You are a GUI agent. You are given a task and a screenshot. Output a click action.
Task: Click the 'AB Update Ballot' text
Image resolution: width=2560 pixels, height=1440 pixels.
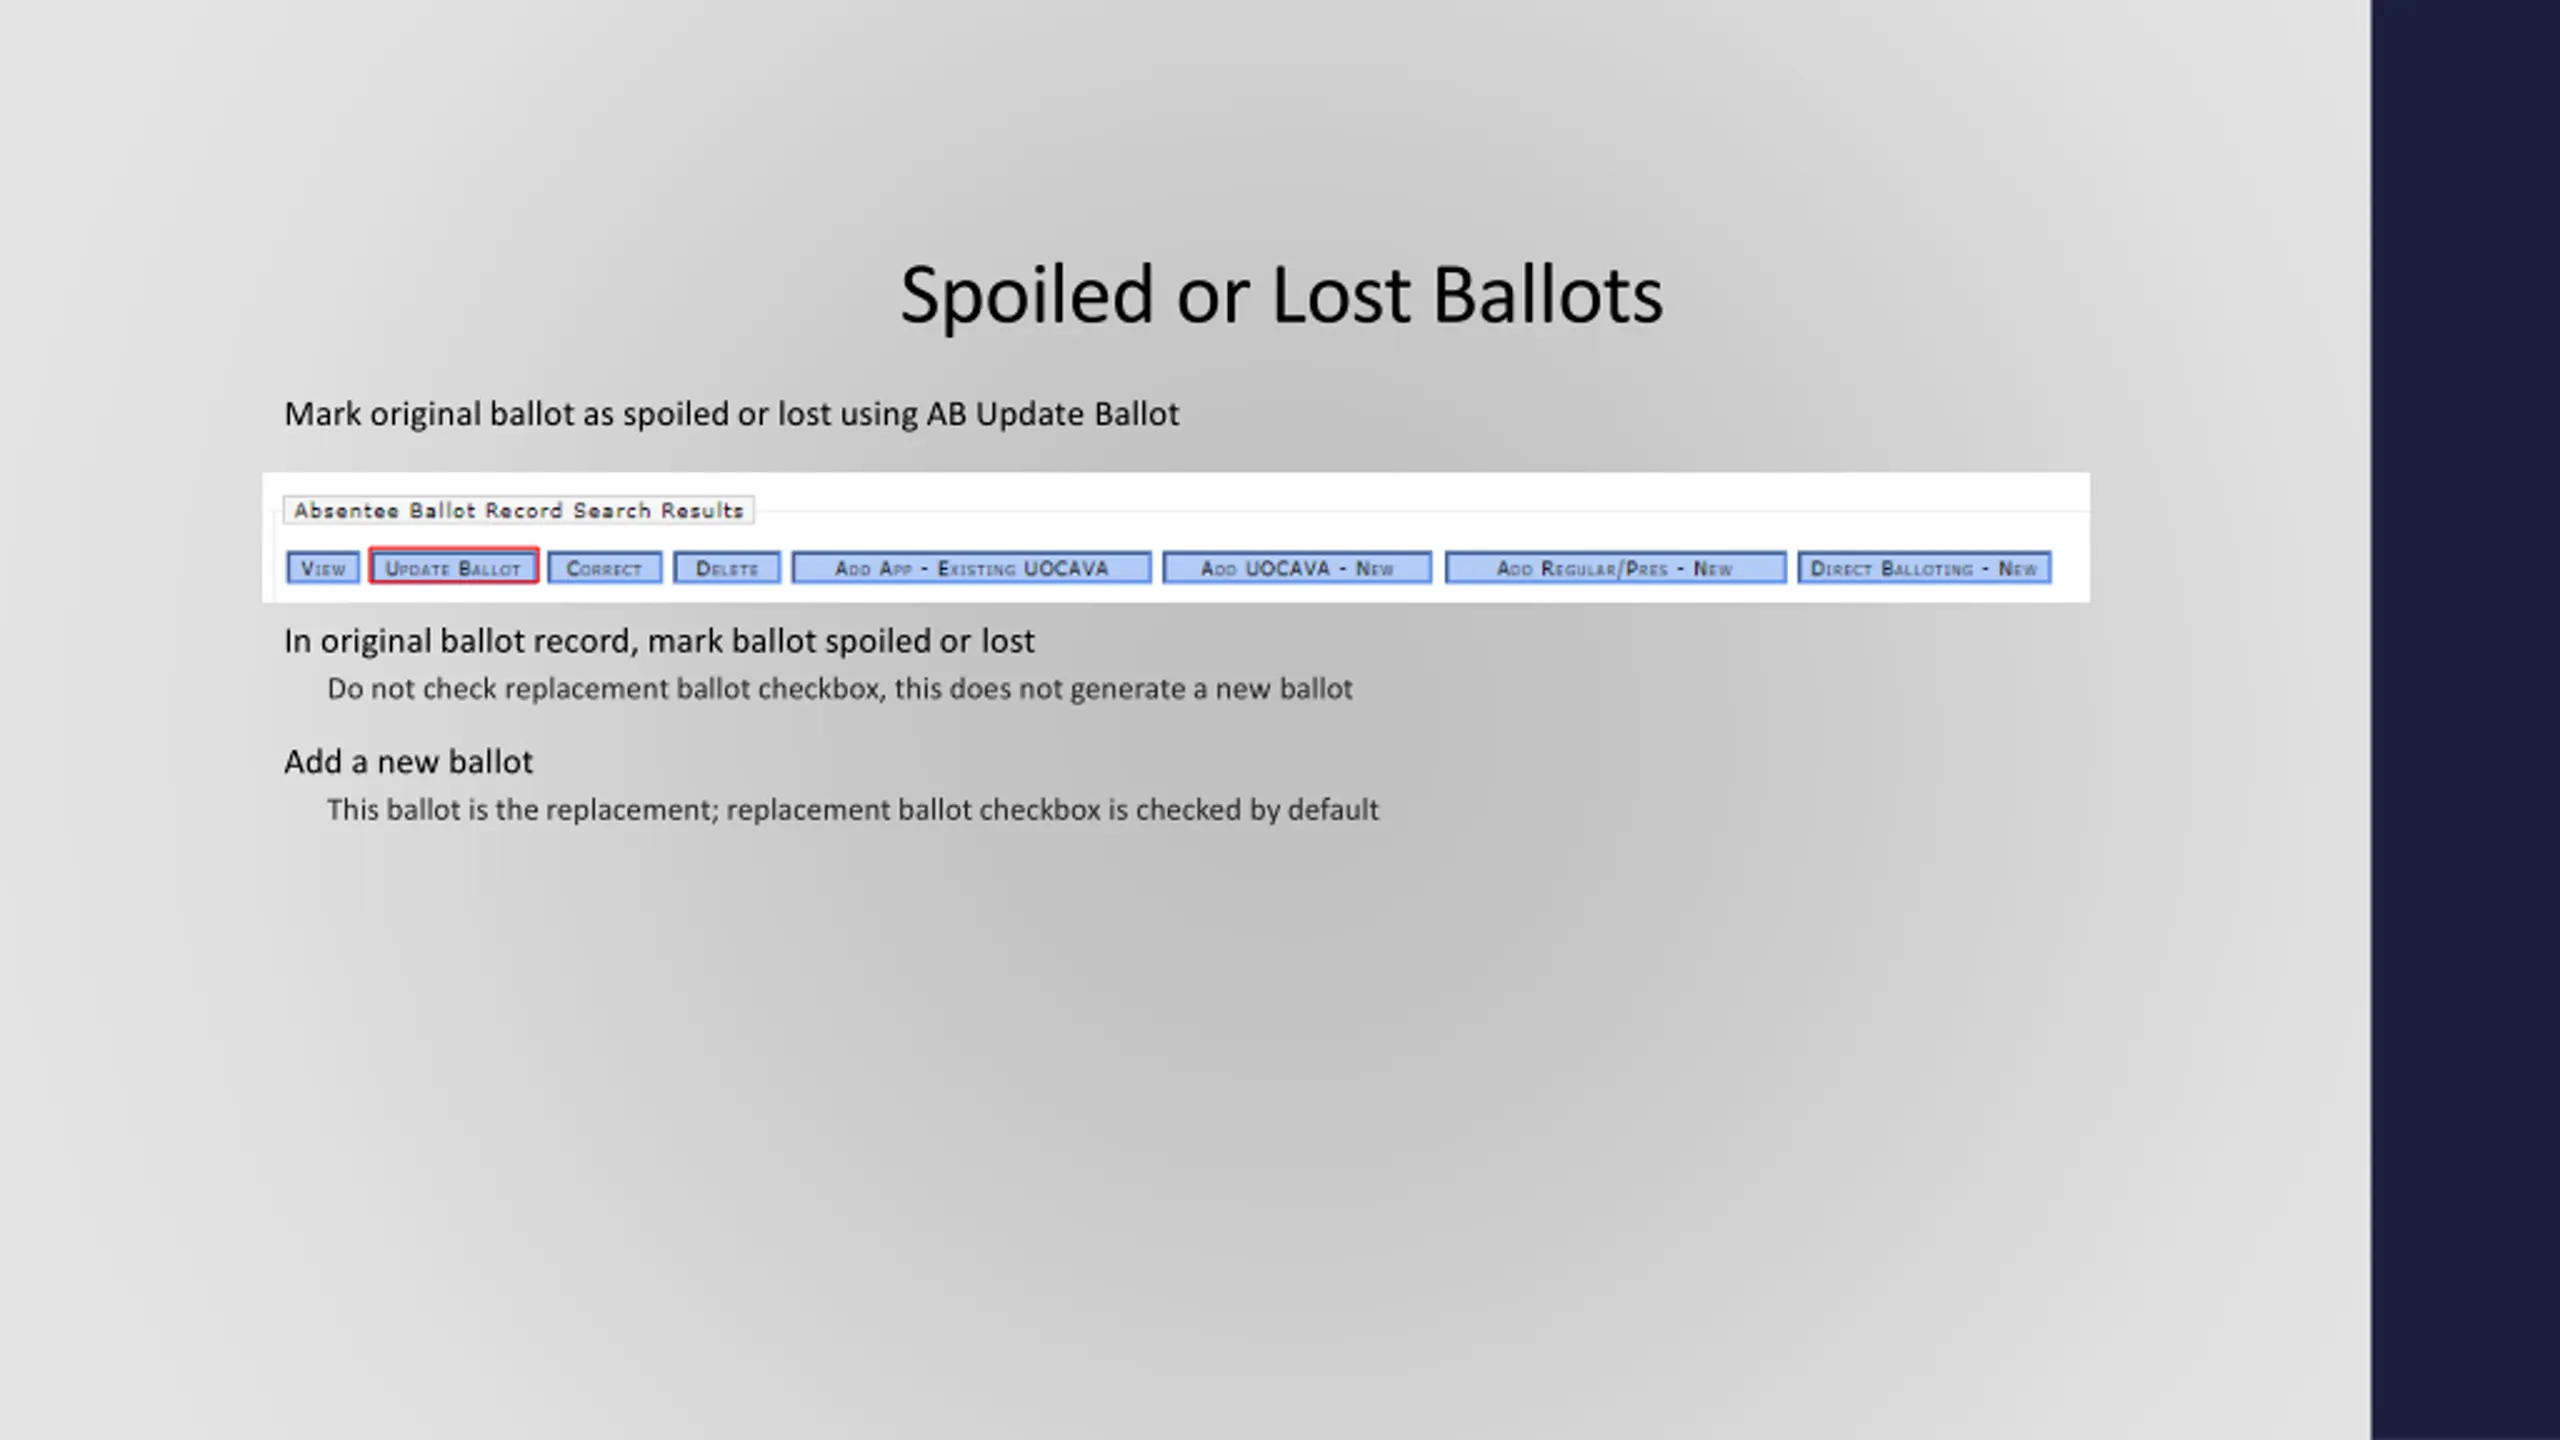click(1052, 414)
